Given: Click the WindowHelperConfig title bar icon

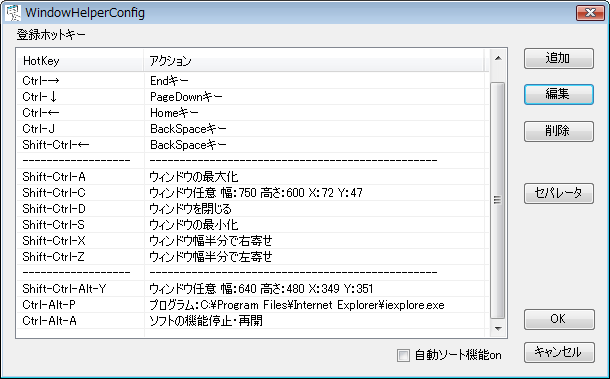Looking at the screenshot, I should point(13,13).
